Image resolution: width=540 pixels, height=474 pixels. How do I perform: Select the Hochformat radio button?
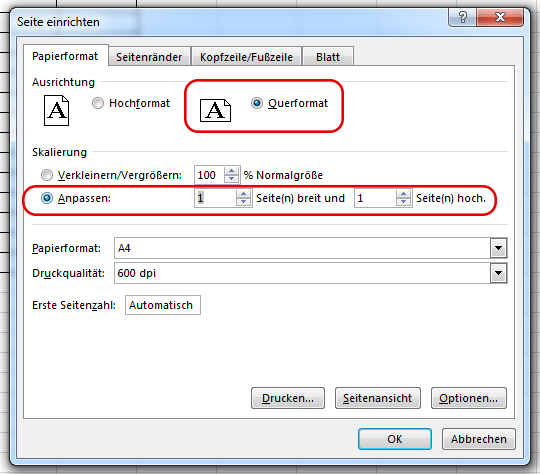tap(98, 103)
